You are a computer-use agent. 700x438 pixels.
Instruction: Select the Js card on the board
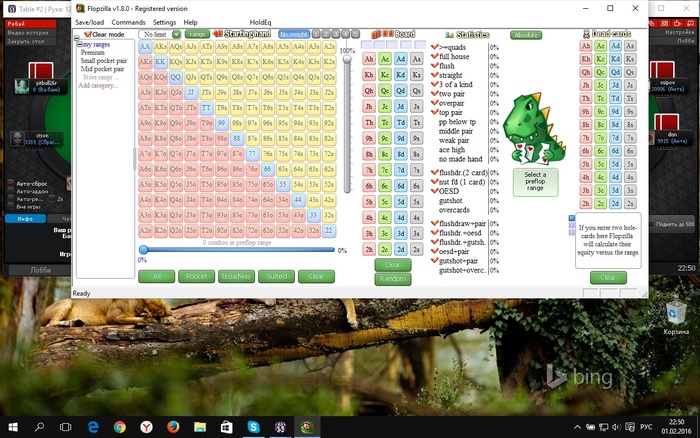(x=417, y=107)
